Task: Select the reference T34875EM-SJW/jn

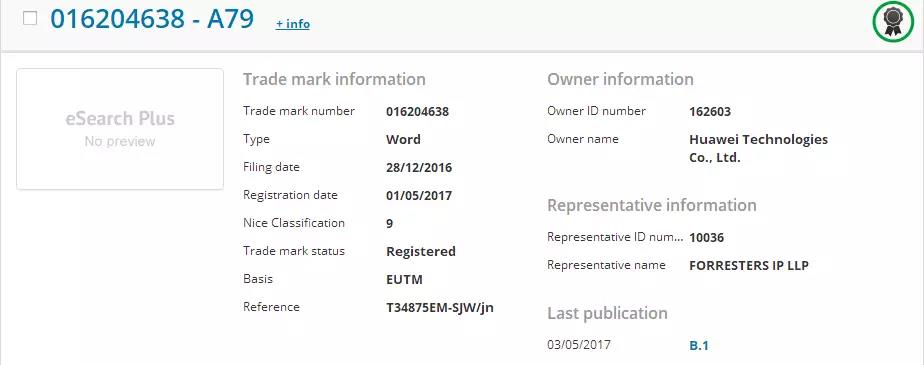Action: tap(440, 307)
